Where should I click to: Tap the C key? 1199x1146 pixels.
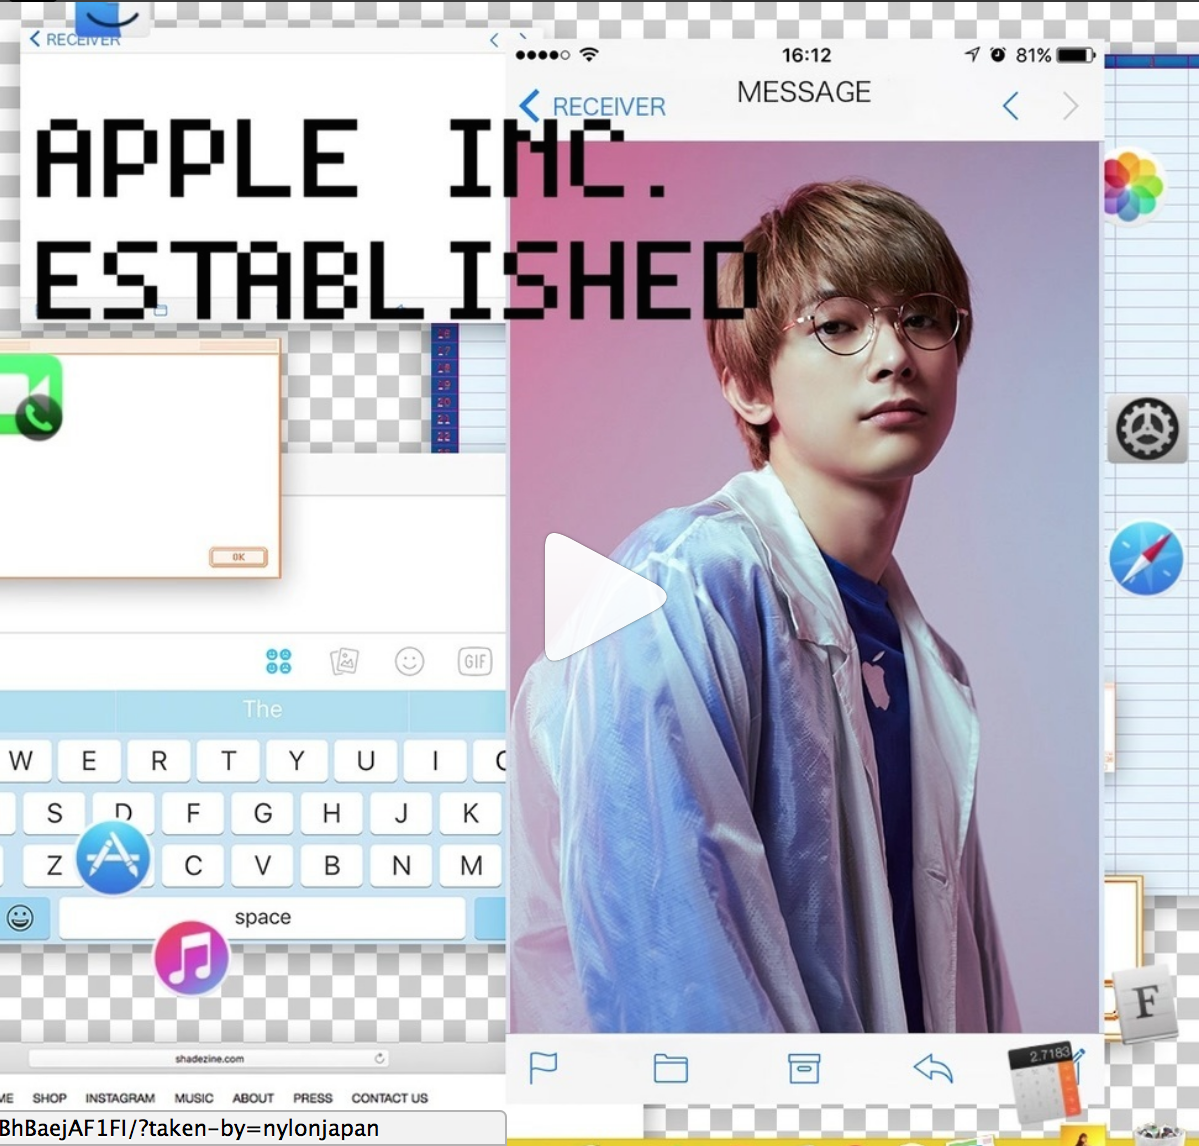(x=193, y=865)
